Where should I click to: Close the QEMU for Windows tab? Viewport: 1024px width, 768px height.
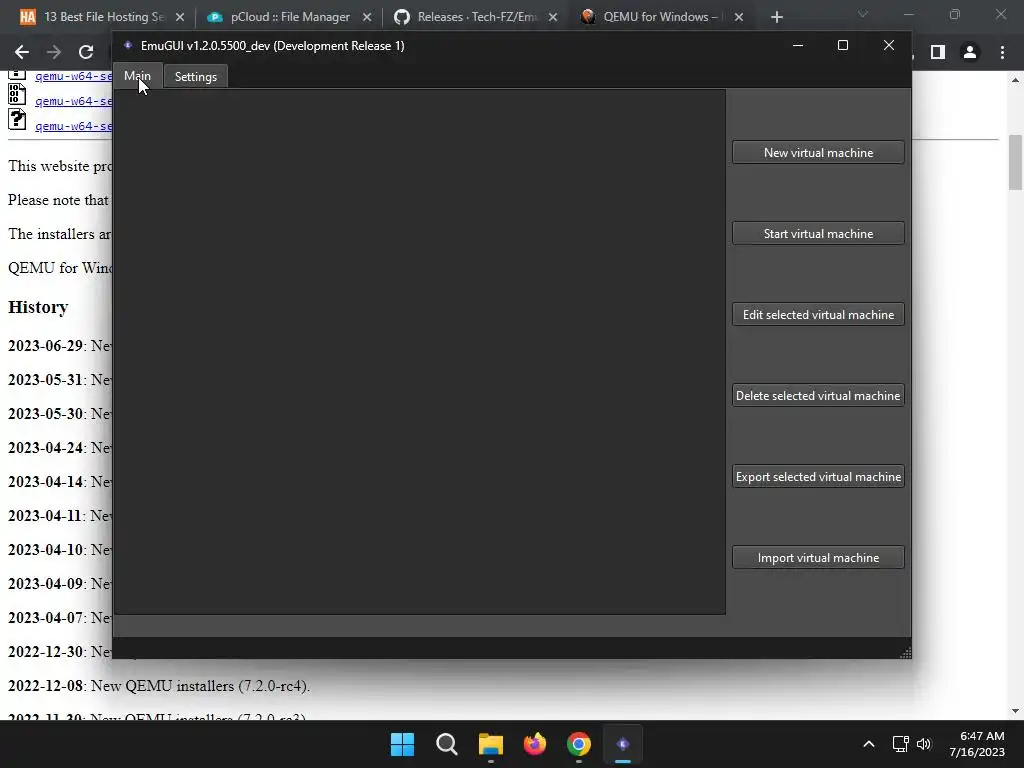click(x=739, y=17)
